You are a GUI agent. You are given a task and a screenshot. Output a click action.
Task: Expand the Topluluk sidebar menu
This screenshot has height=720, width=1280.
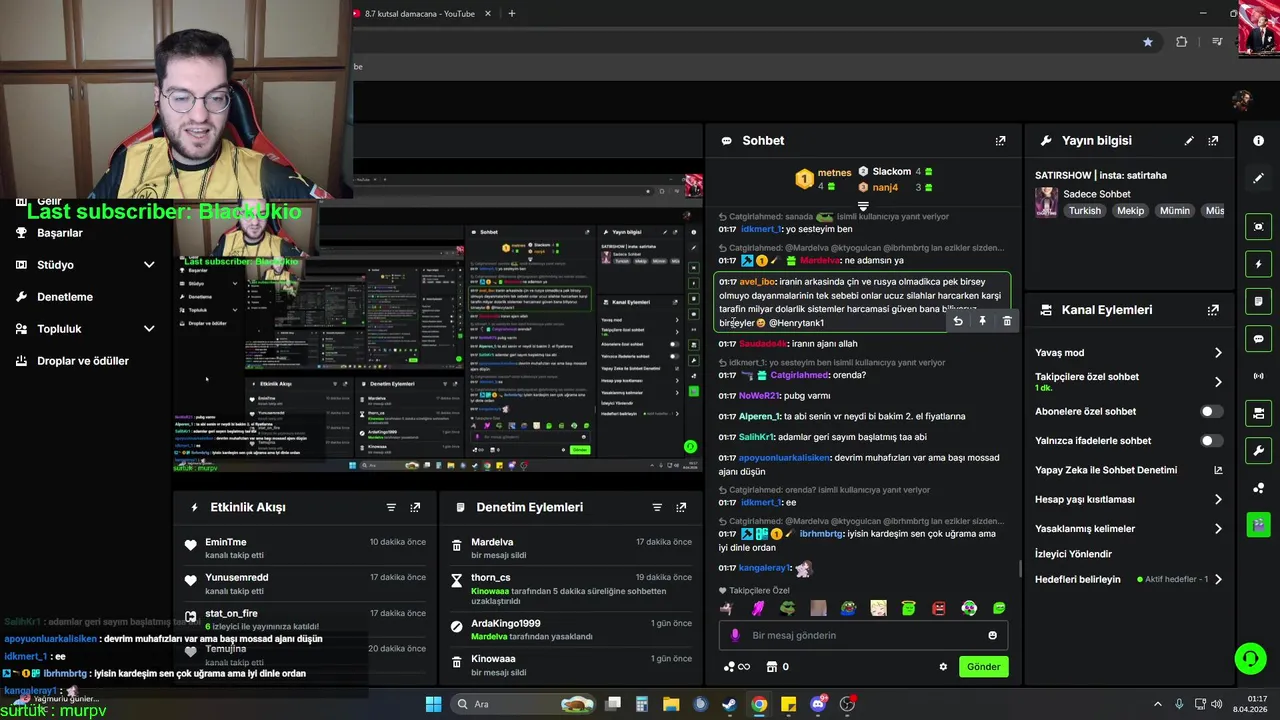(149, 329)
